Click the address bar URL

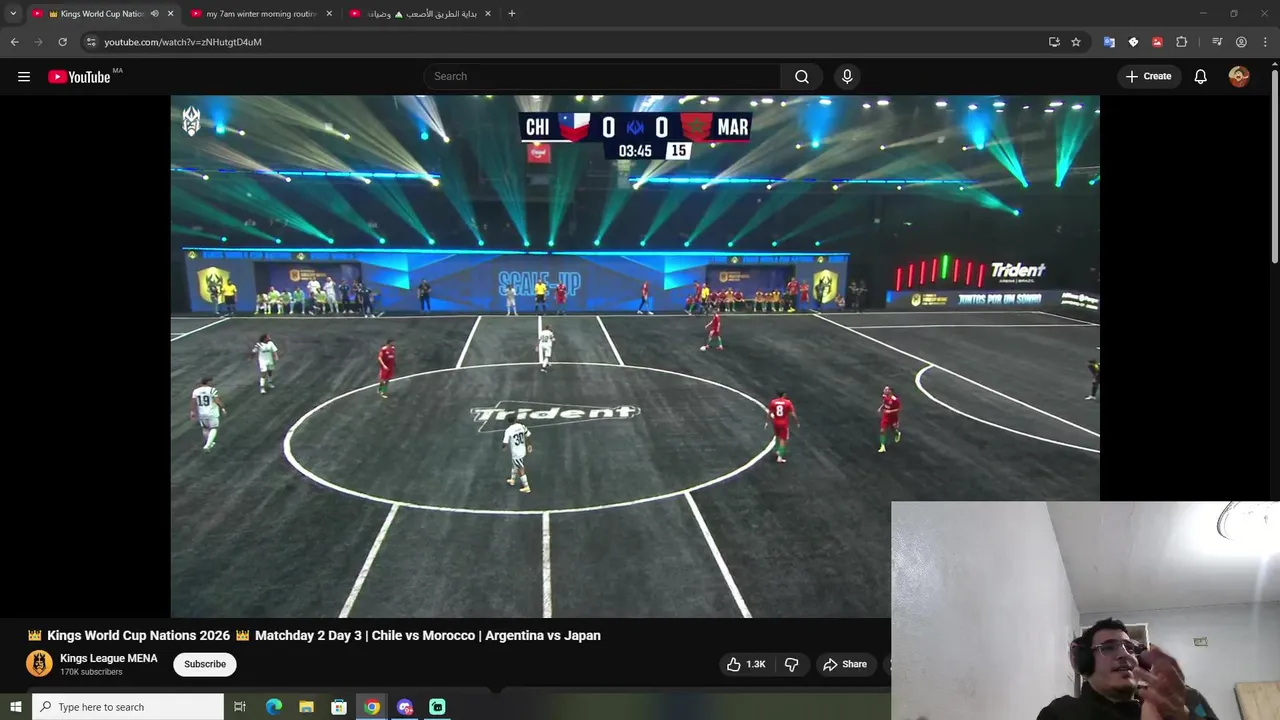[x=183, y=42]
